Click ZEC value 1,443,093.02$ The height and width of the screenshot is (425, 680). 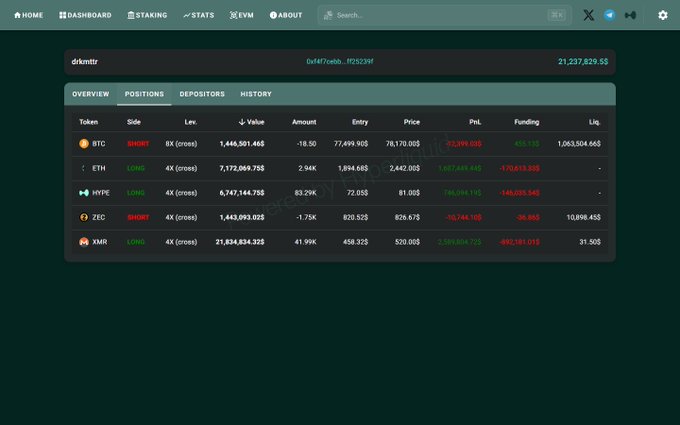click(242, 217)
